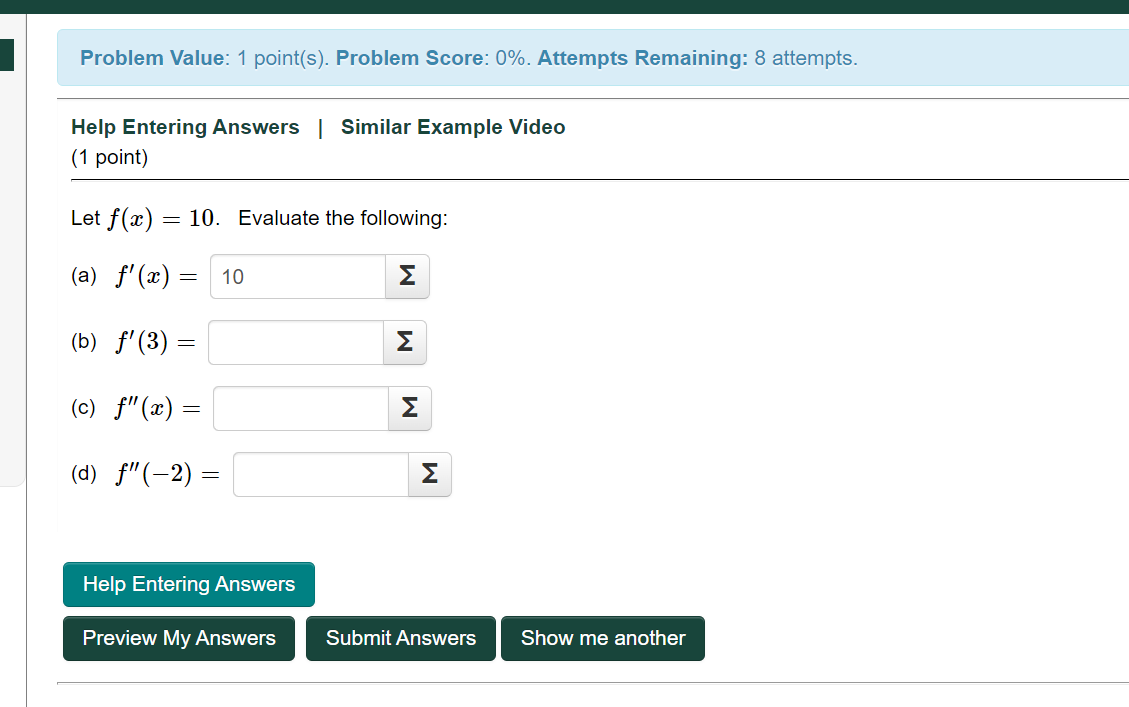
Task: Watch the Similar Example Video
Action: click(452, 127)
